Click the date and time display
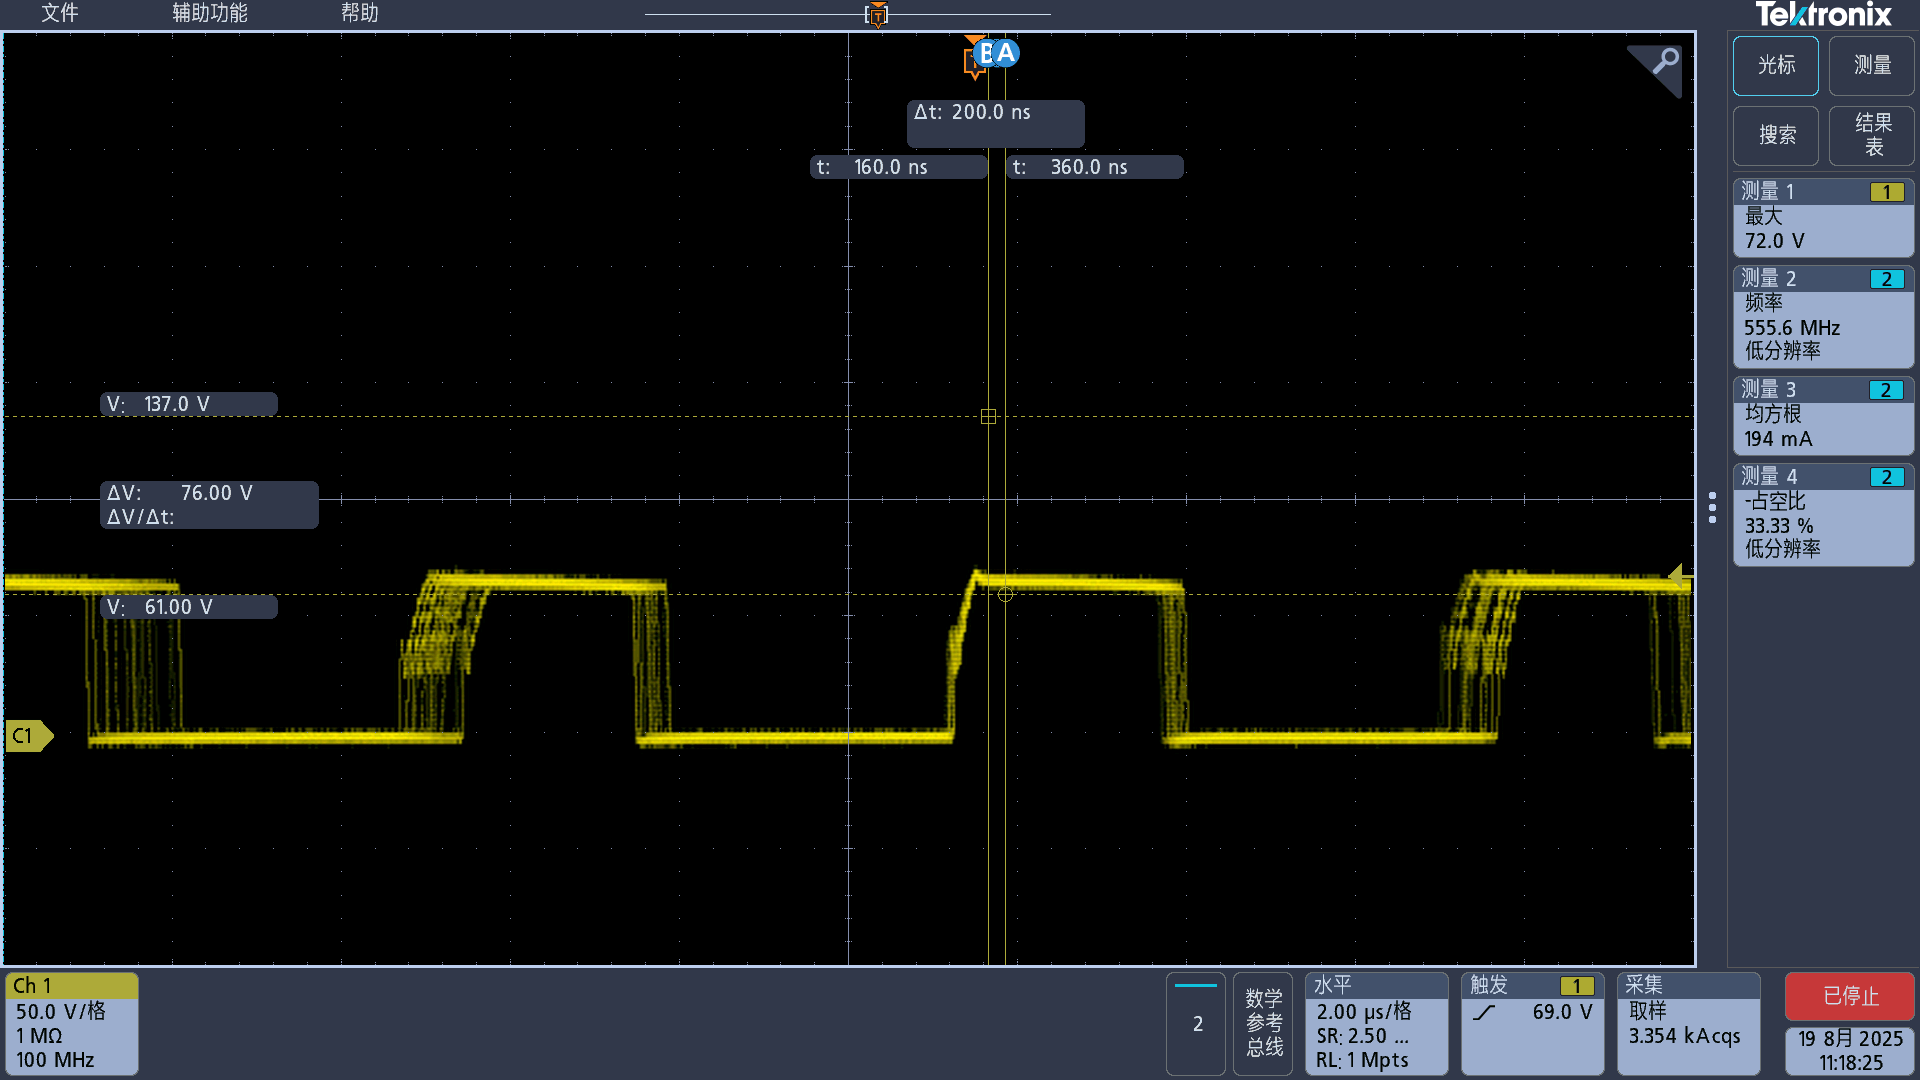This screenshot has width=1920, height=1080. pyautogui.click(x=1850, y=1051)
